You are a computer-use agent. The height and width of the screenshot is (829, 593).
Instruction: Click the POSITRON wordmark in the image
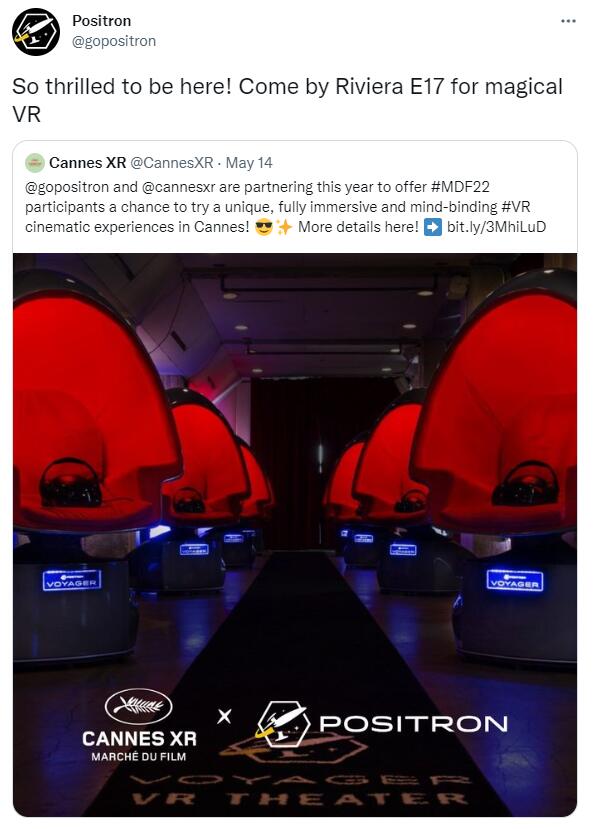coord(413,724)
